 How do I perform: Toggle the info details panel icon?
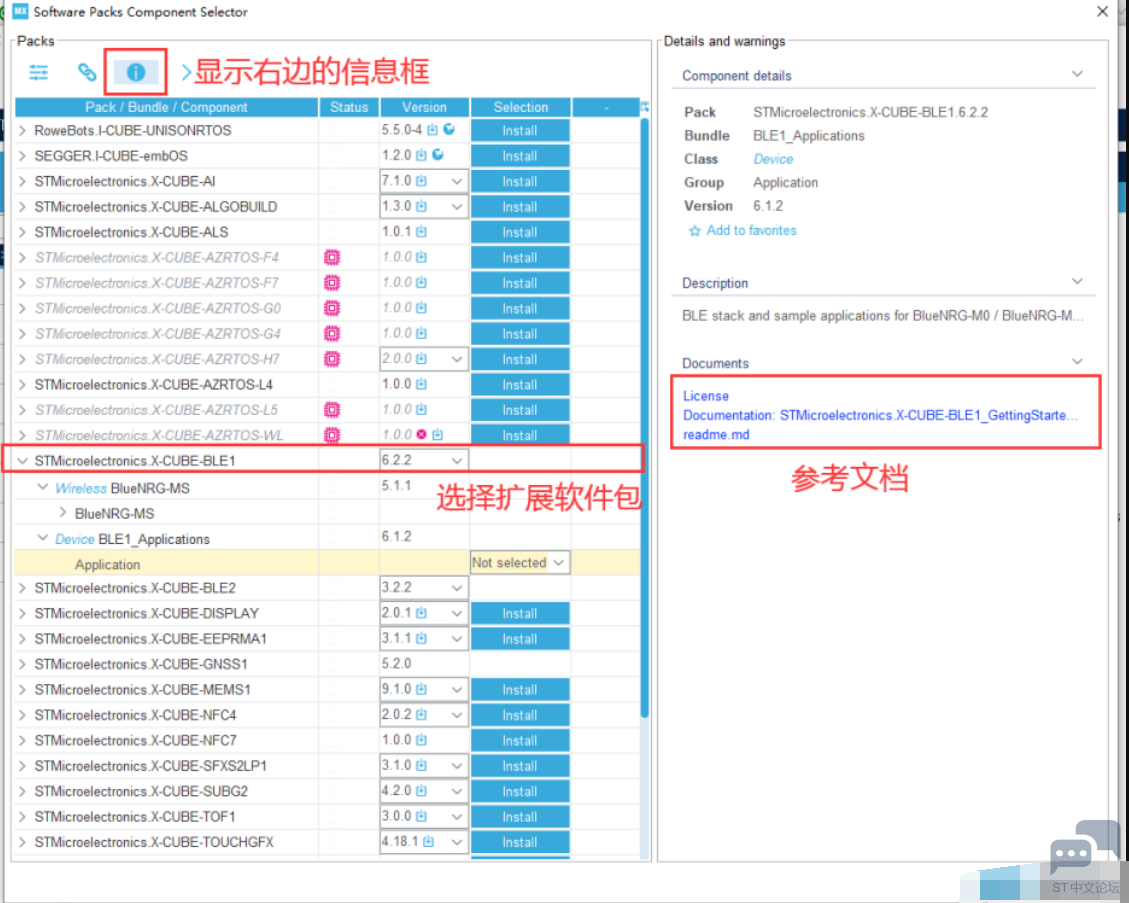coord(135,72)
